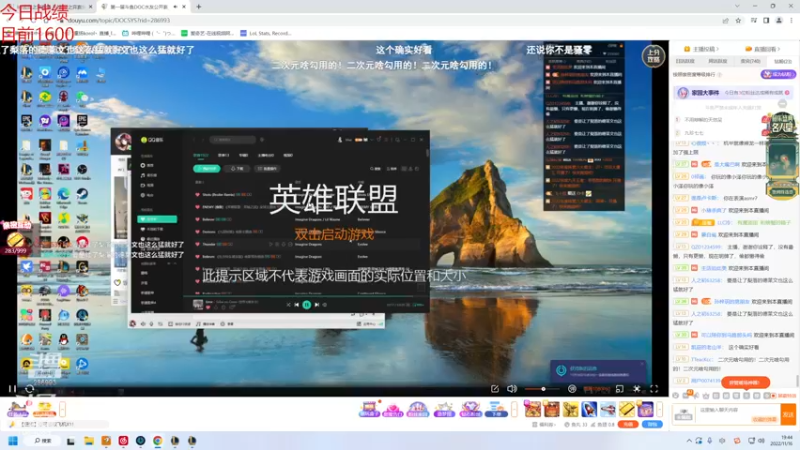Send the chat message with the orange send button

point(788,414)
